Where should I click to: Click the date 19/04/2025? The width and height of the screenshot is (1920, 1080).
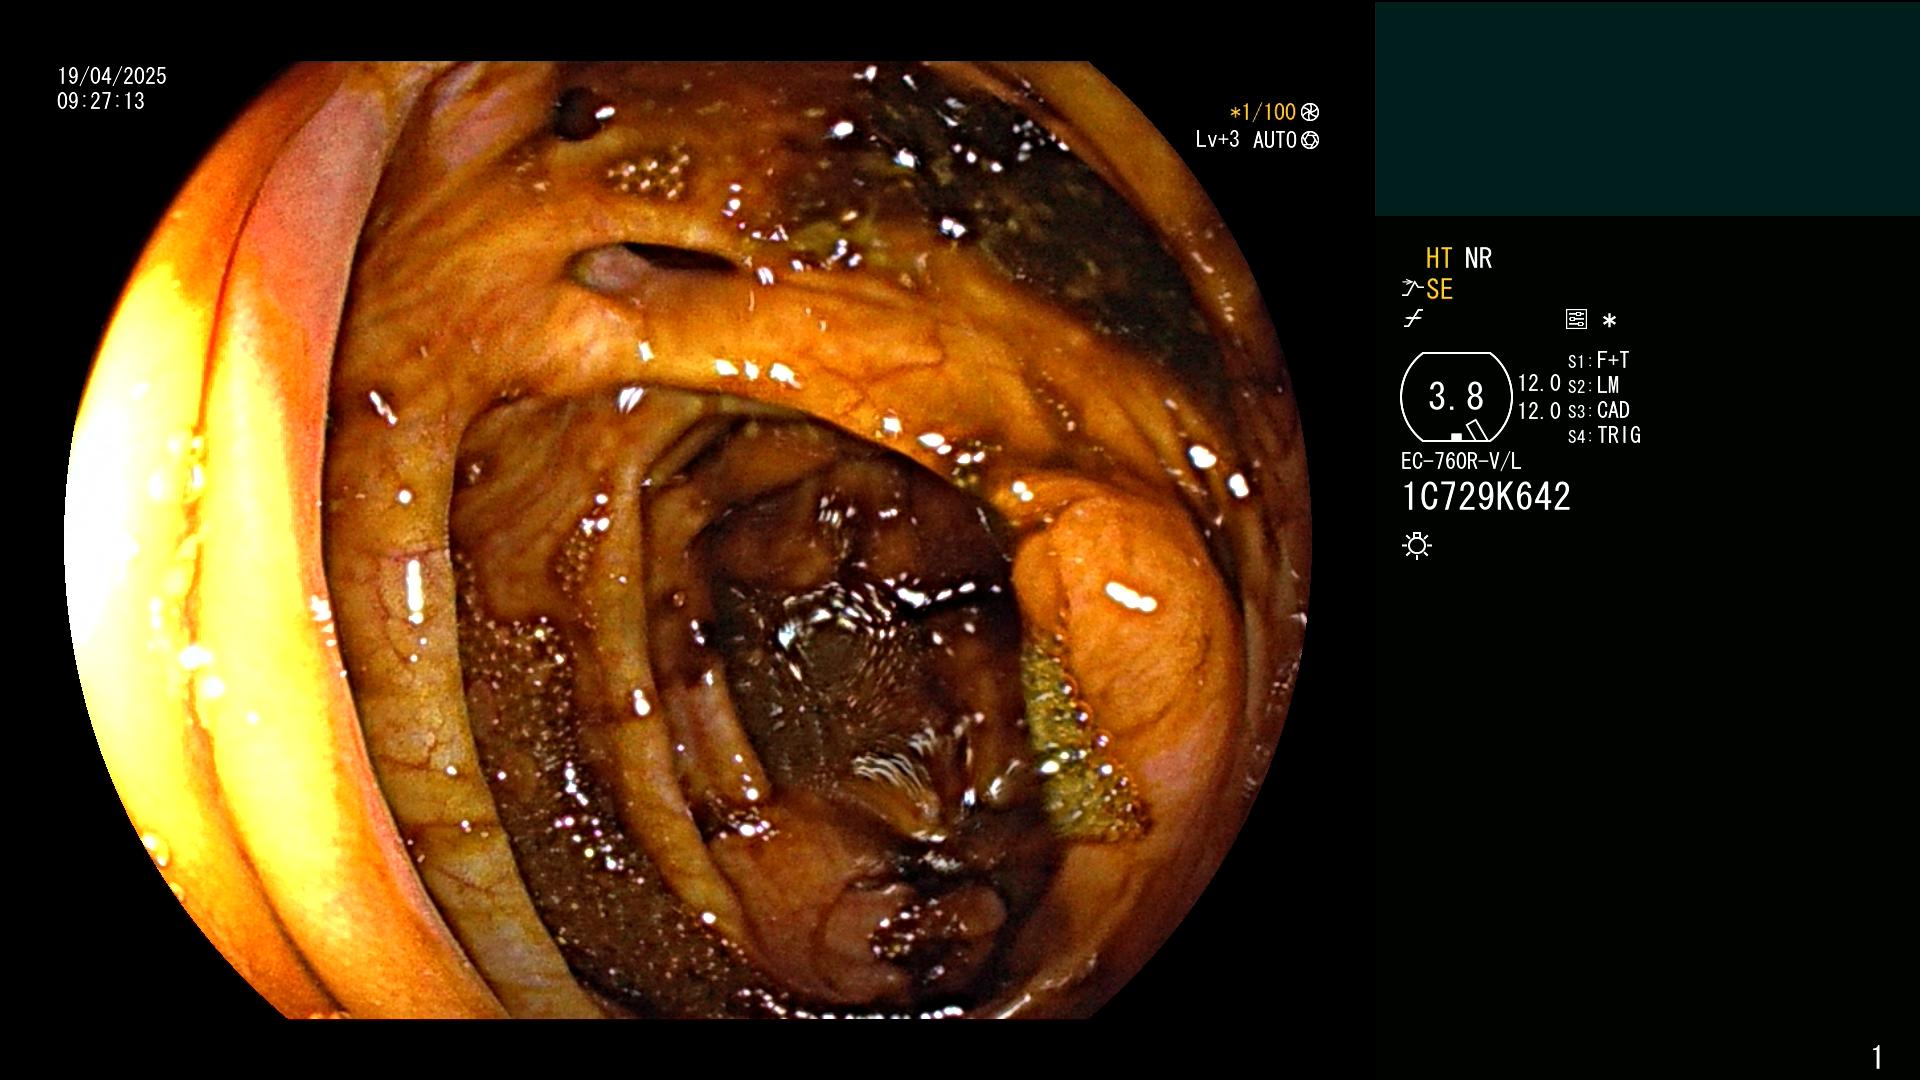tap(112, 76)
